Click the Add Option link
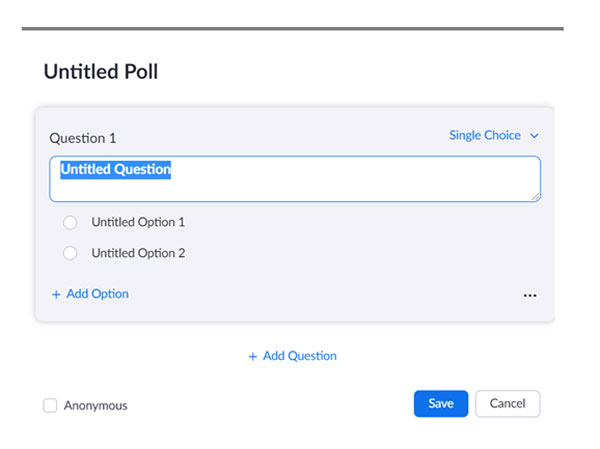Viewport: 600px width, 449px height. [97, 294]
